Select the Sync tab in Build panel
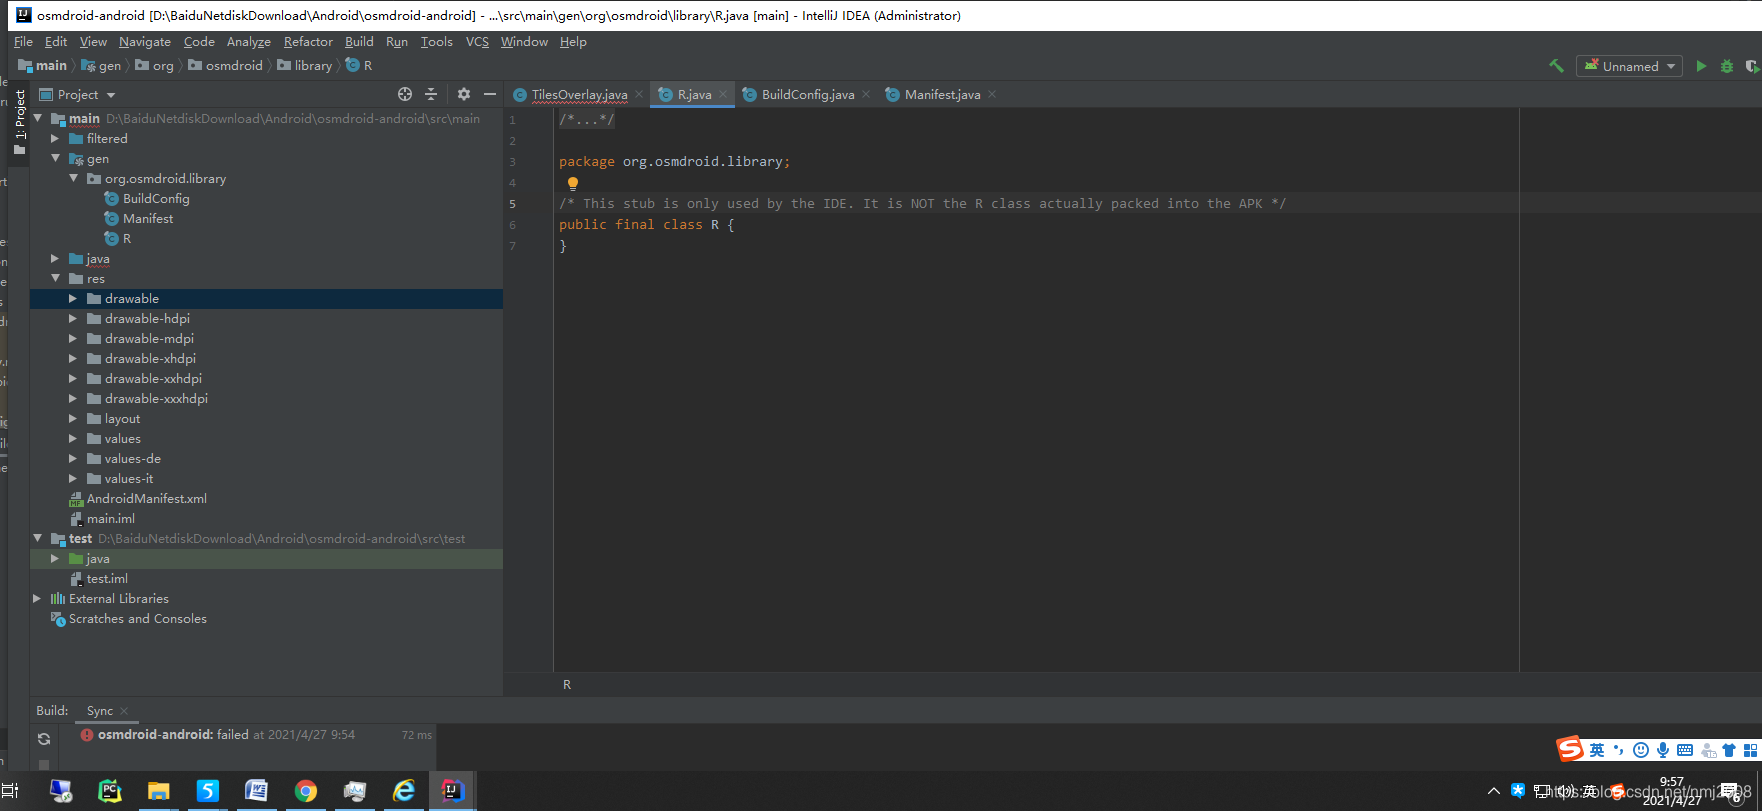The width and height of the screenshot is (1762, 811). pyautogui.click(x=100, y=711)
